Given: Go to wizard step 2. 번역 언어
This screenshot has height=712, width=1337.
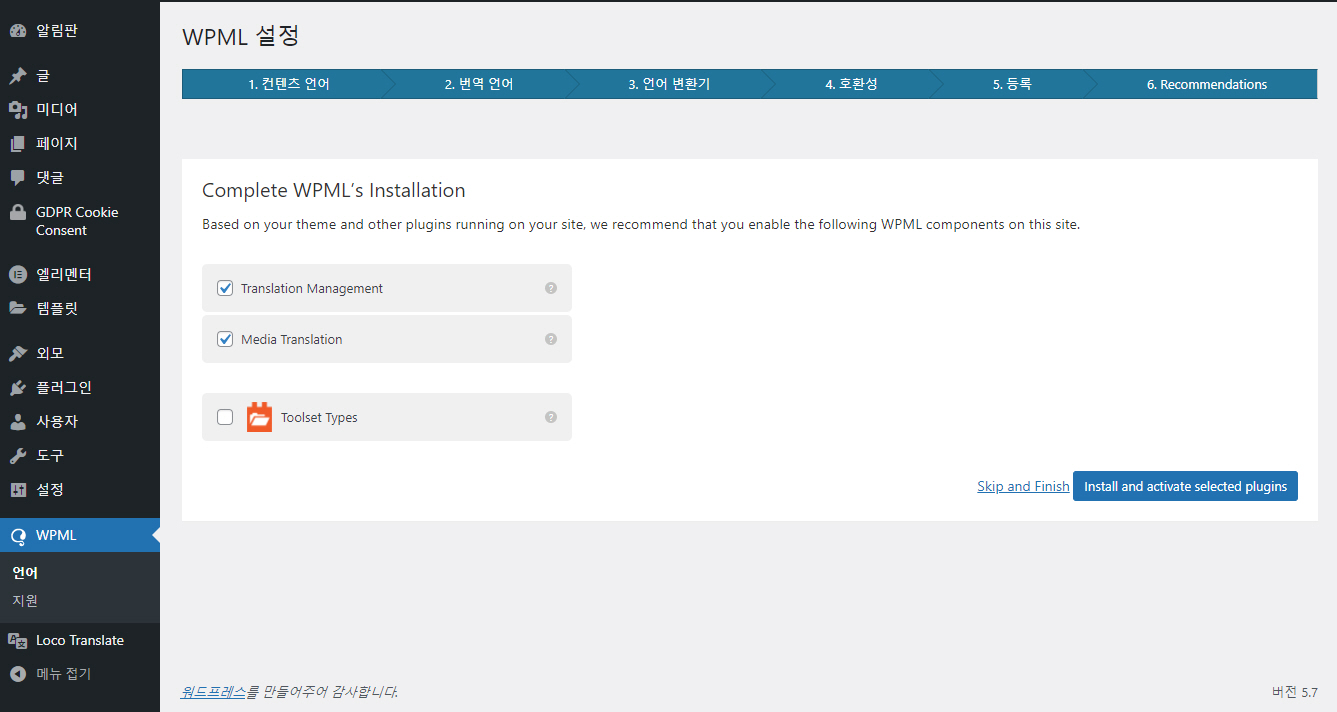Looking at the screenshot, I should (x=479, y=84).
